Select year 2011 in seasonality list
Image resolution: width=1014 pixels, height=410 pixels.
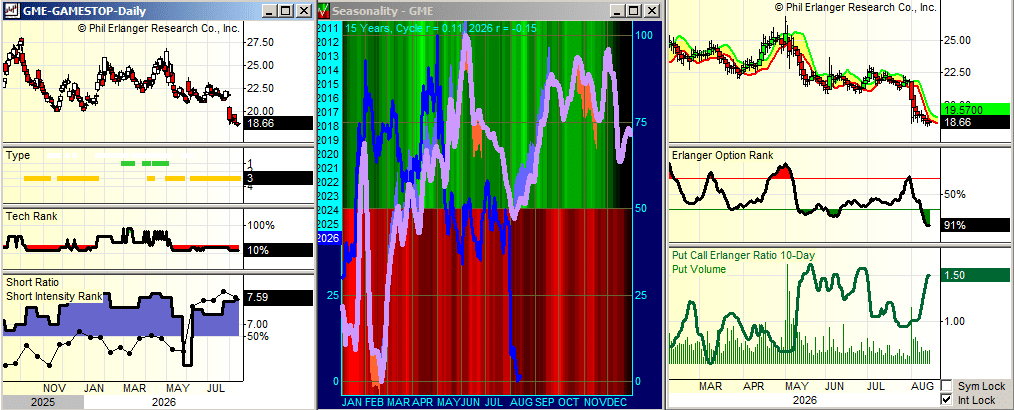[x=328, y=28]
